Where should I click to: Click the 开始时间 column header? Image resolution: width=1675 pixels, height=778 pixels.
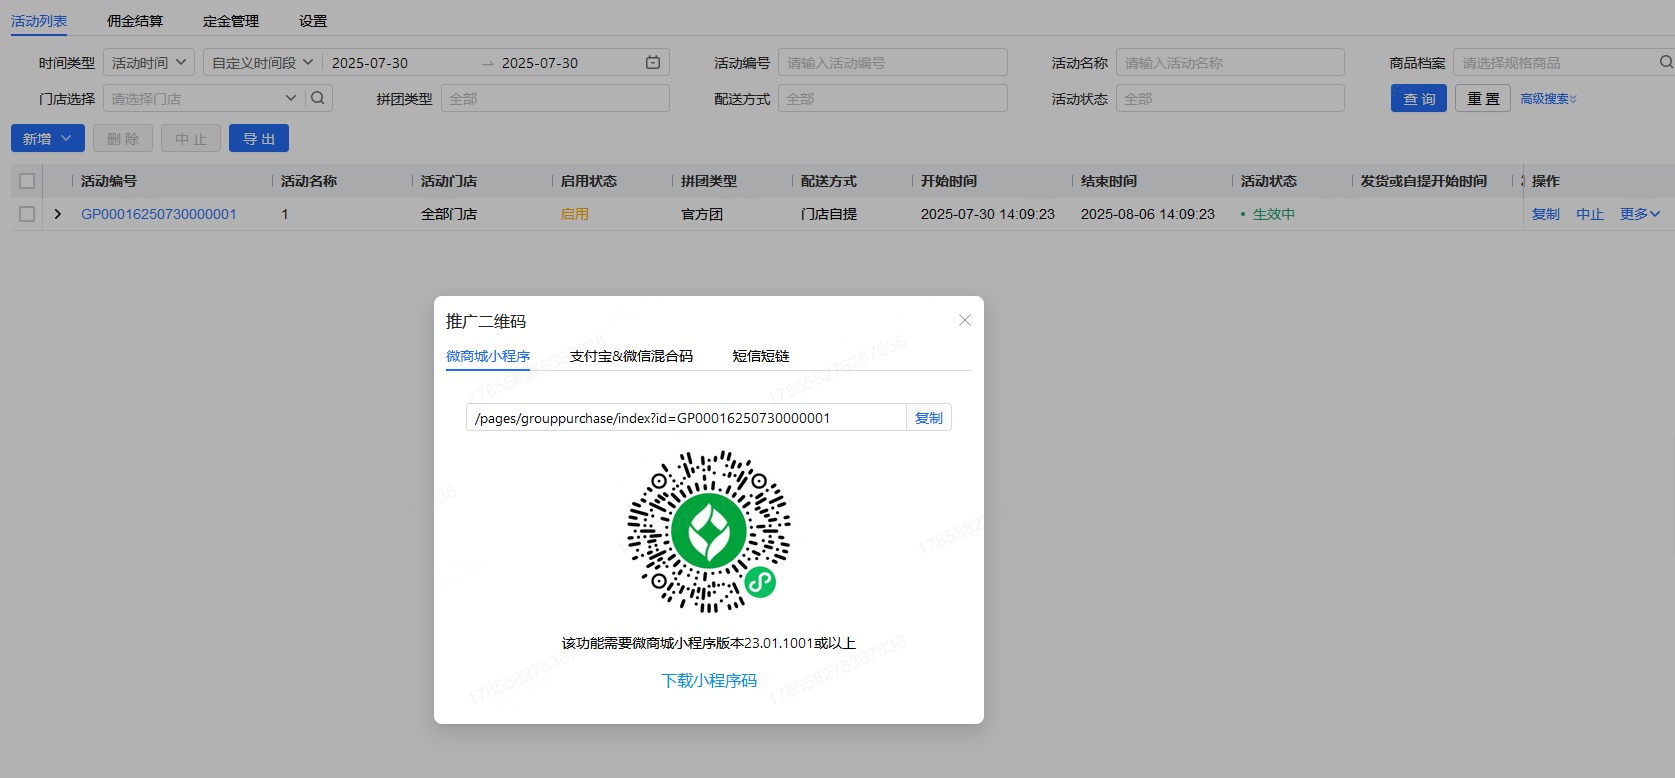(x=949, y=181)
